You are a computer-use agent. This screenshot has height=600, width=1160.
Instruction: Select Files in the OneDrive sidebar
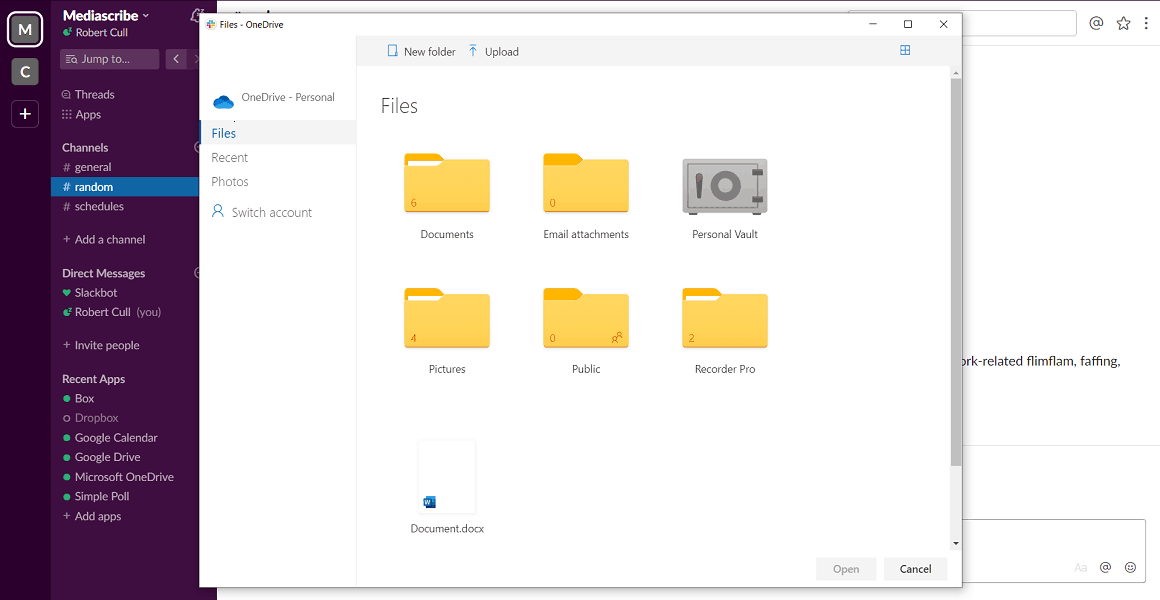pyautogui.click(x=278, y=133)
